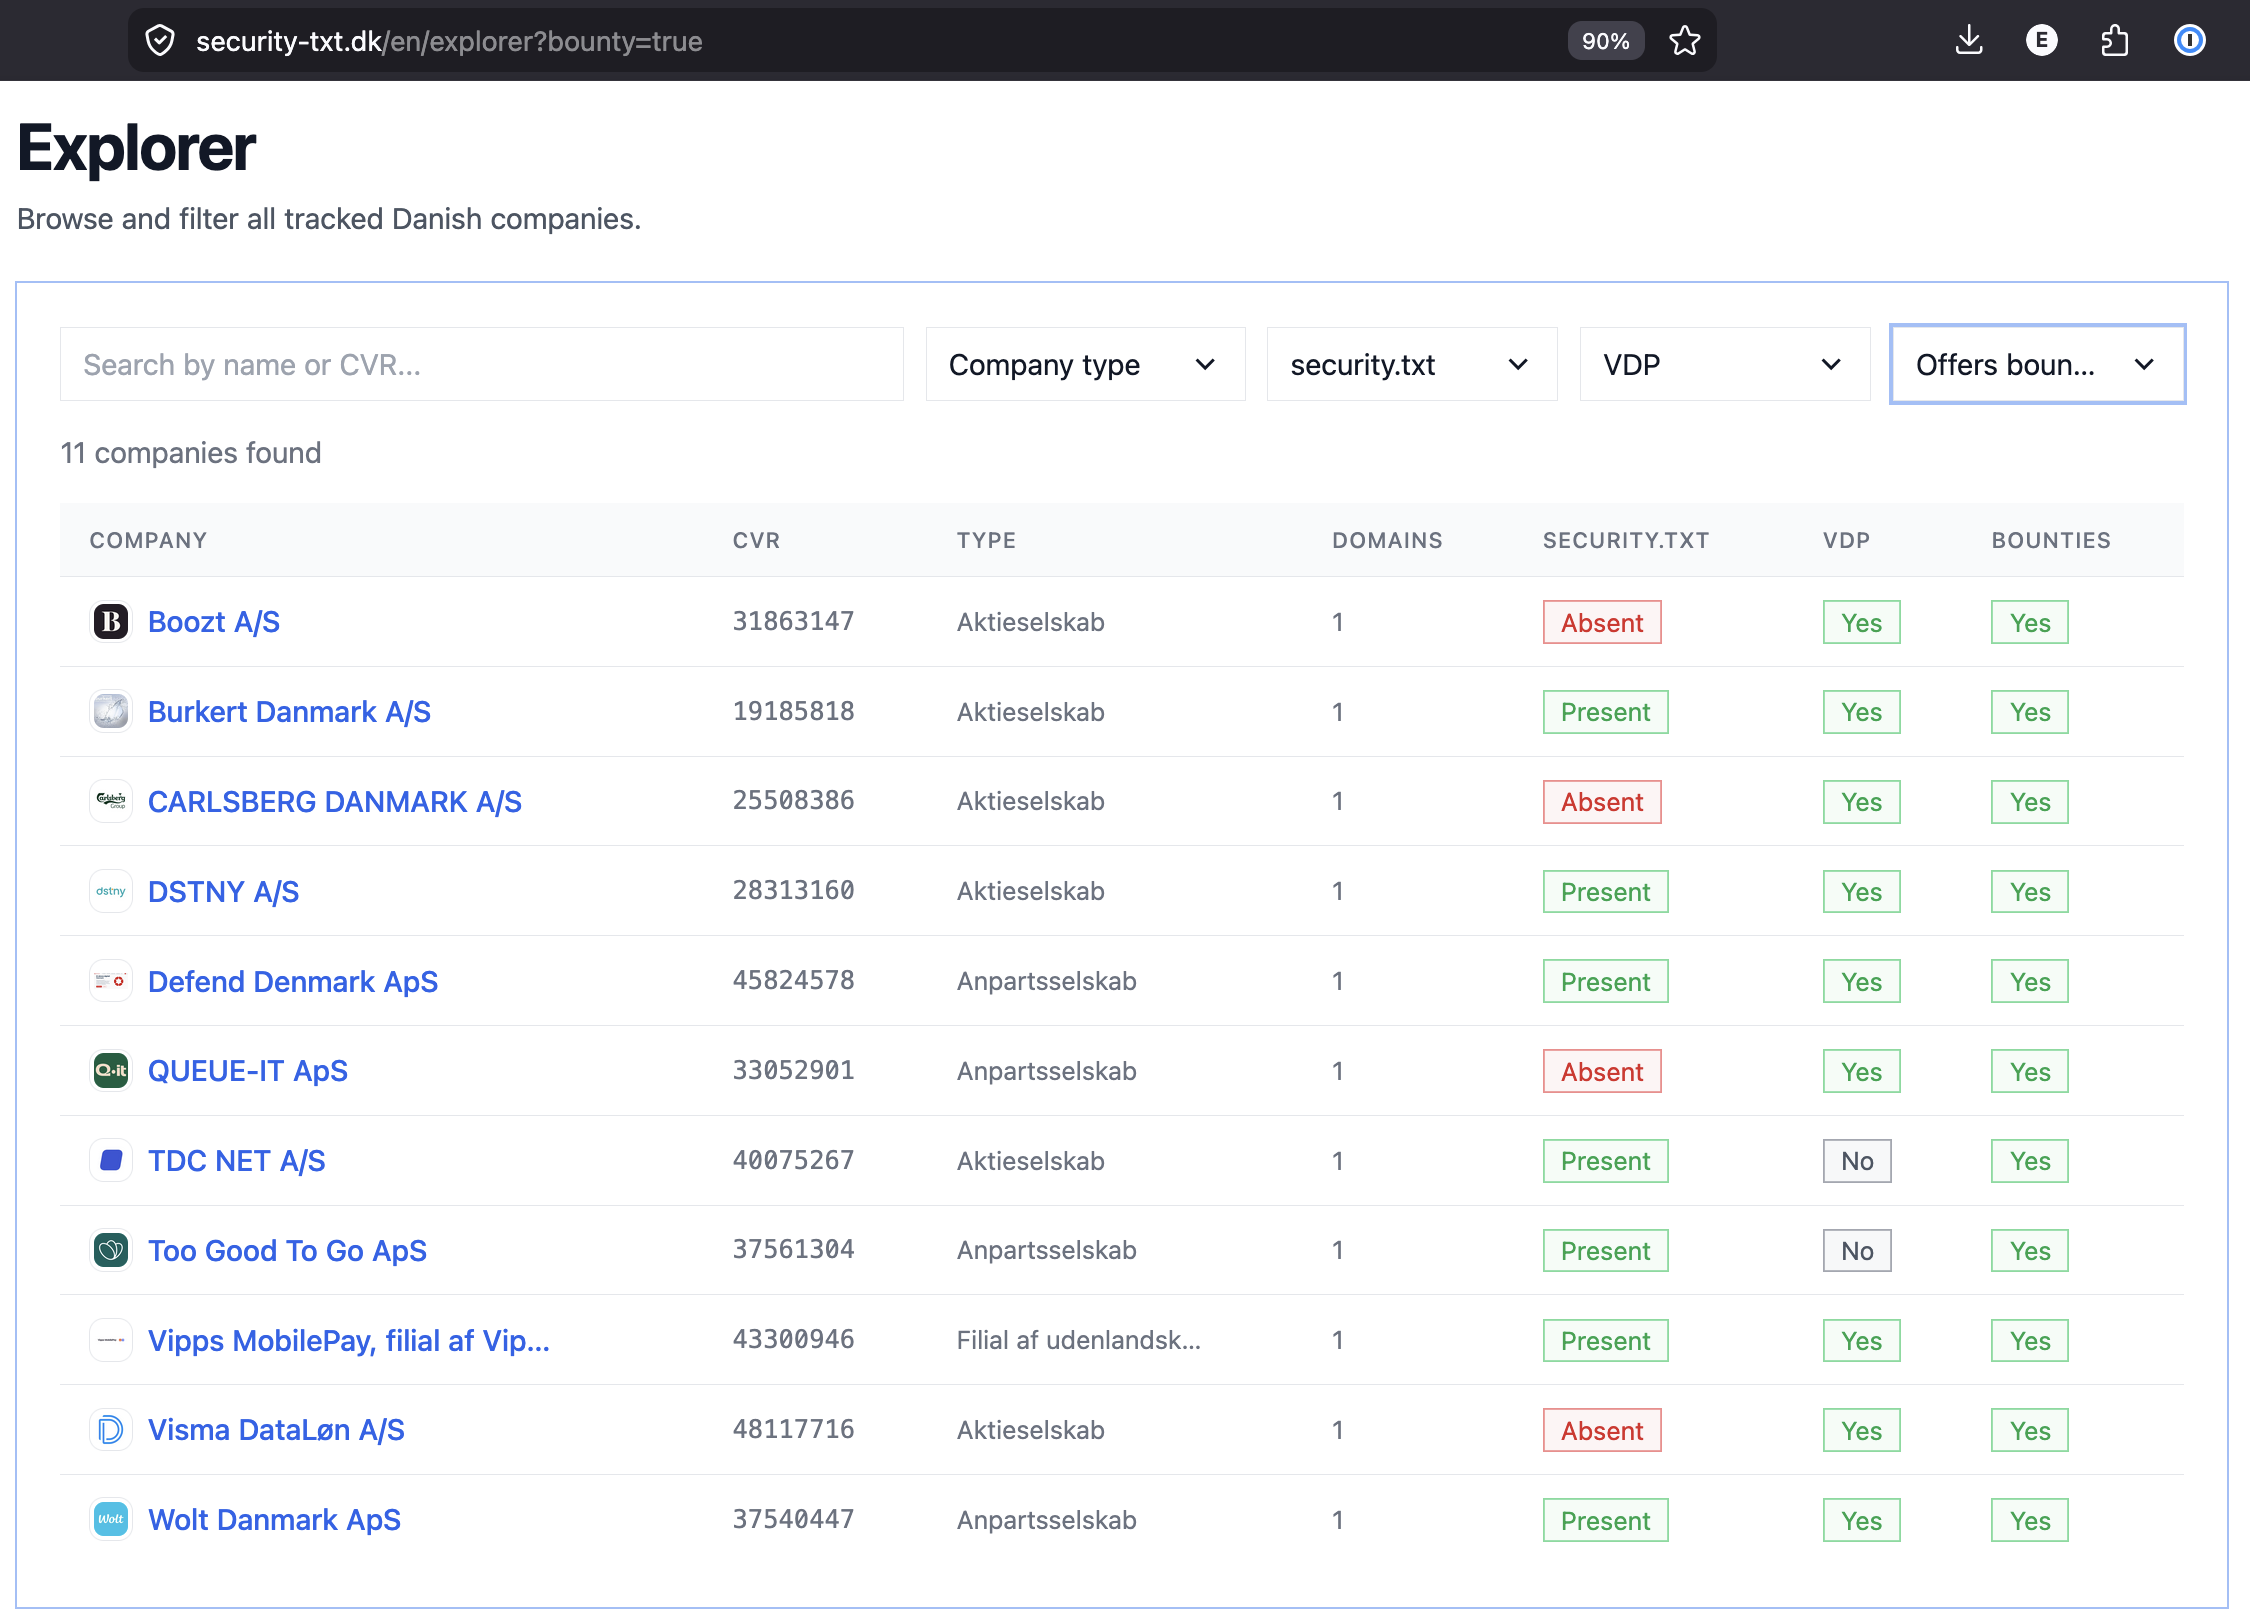Click the TYPE column header
This screenshot has width=2250, height=1618.
[x=986, y=540]
